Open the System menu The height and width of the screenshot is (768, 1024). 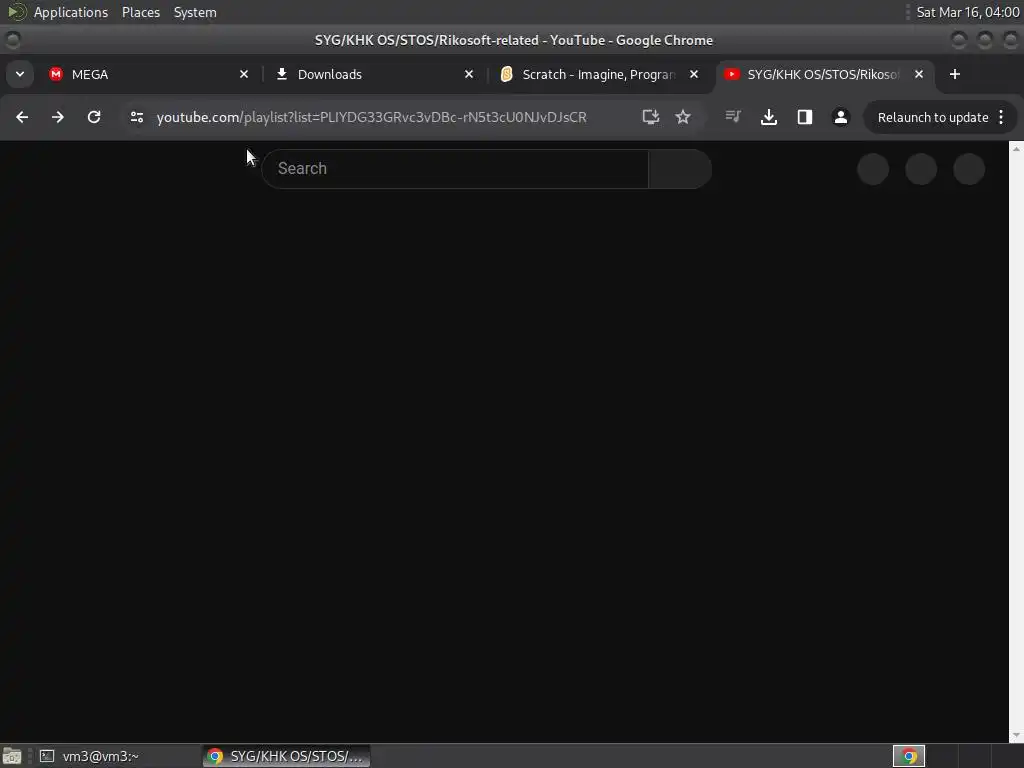(195, 12)
